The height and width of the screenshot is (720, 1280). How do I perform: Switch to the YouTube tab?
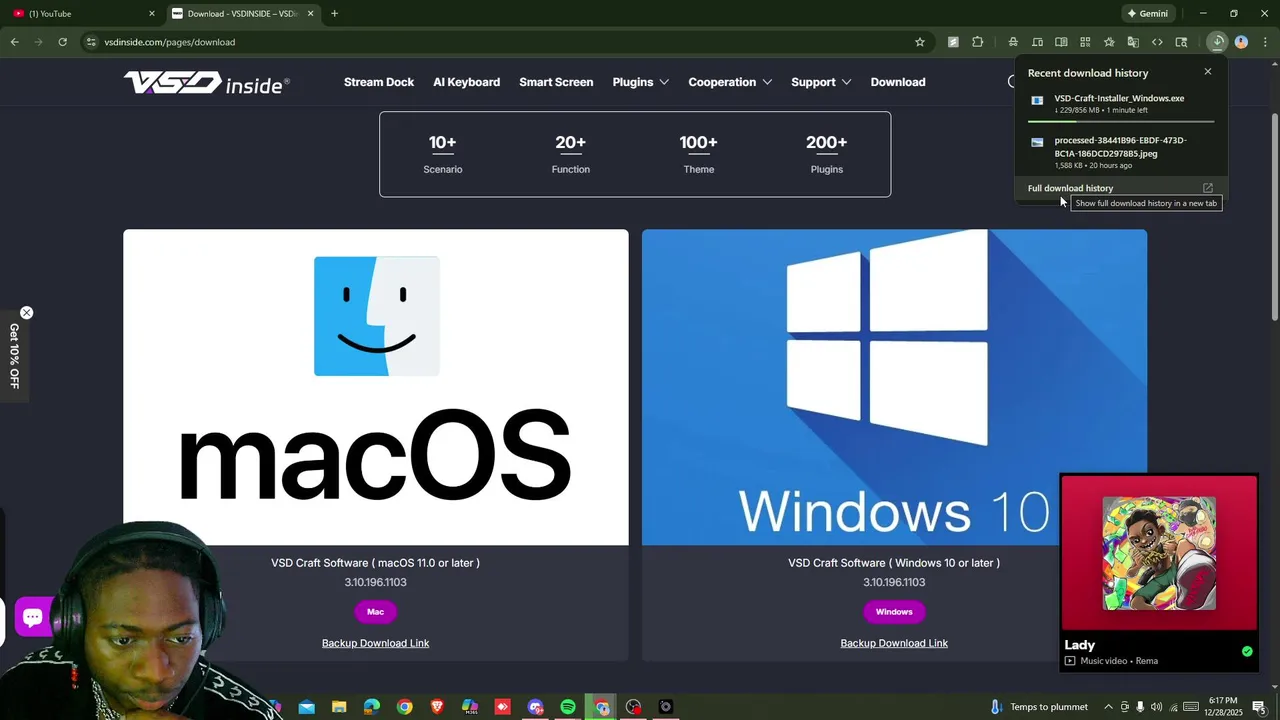80,14
